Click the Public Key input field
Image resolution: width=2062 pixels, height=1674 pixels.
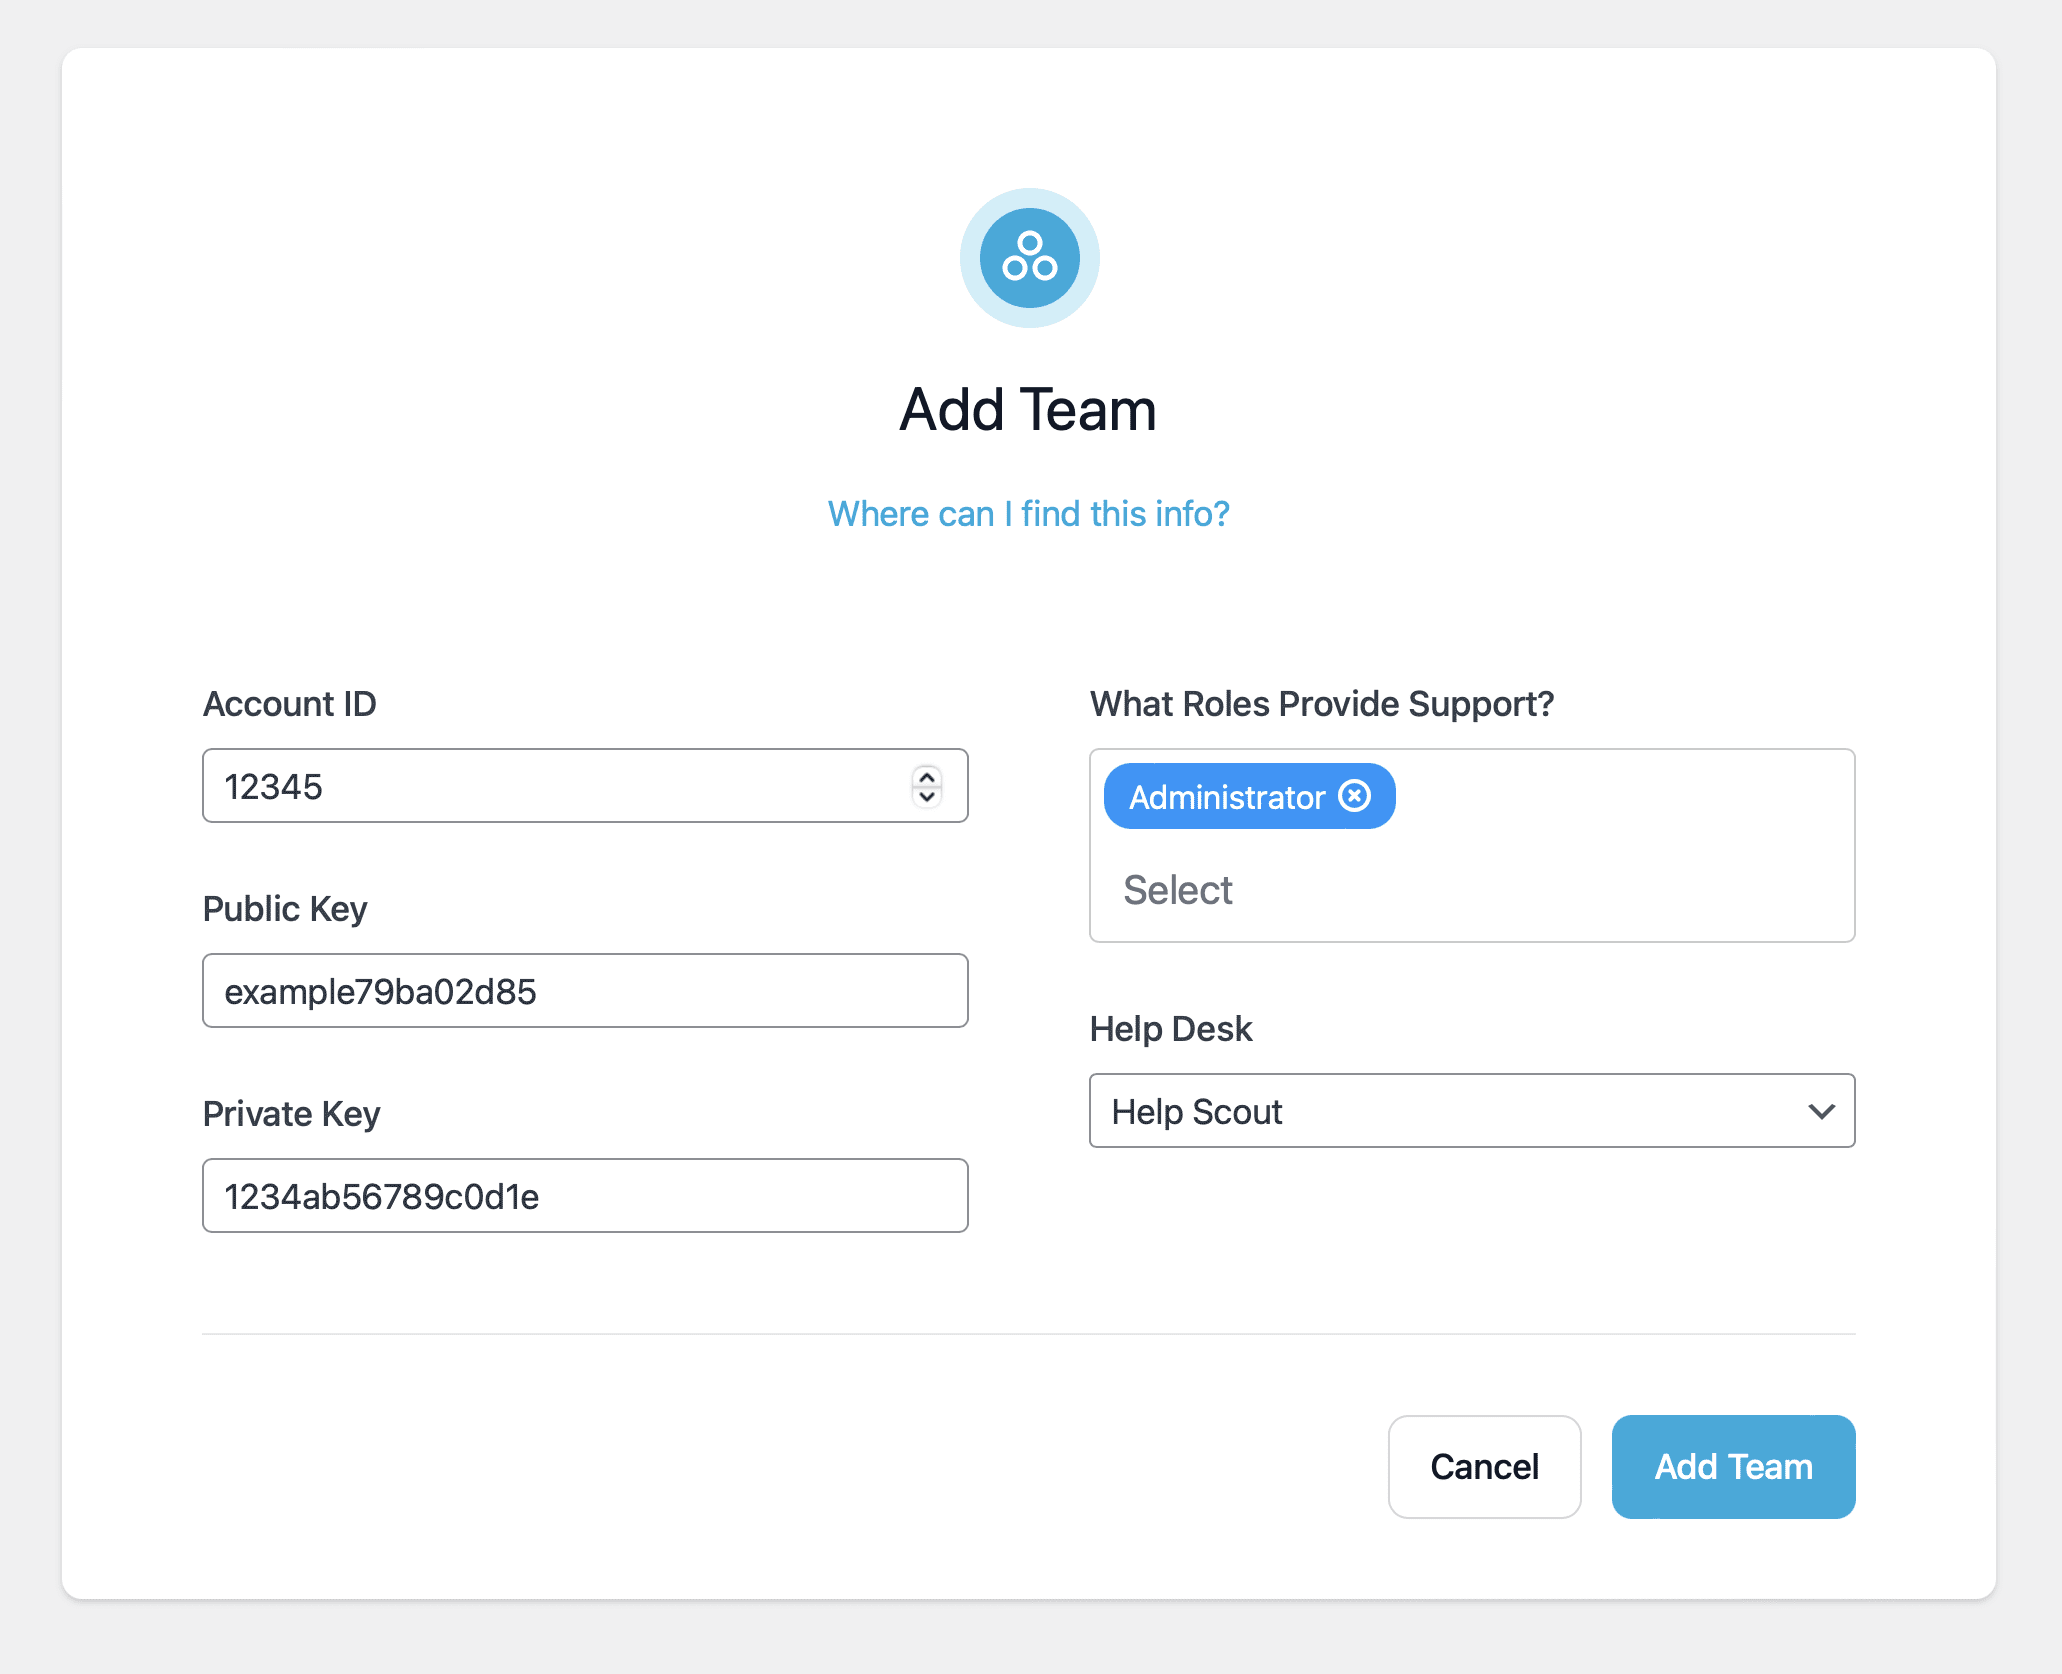point(586,992)
